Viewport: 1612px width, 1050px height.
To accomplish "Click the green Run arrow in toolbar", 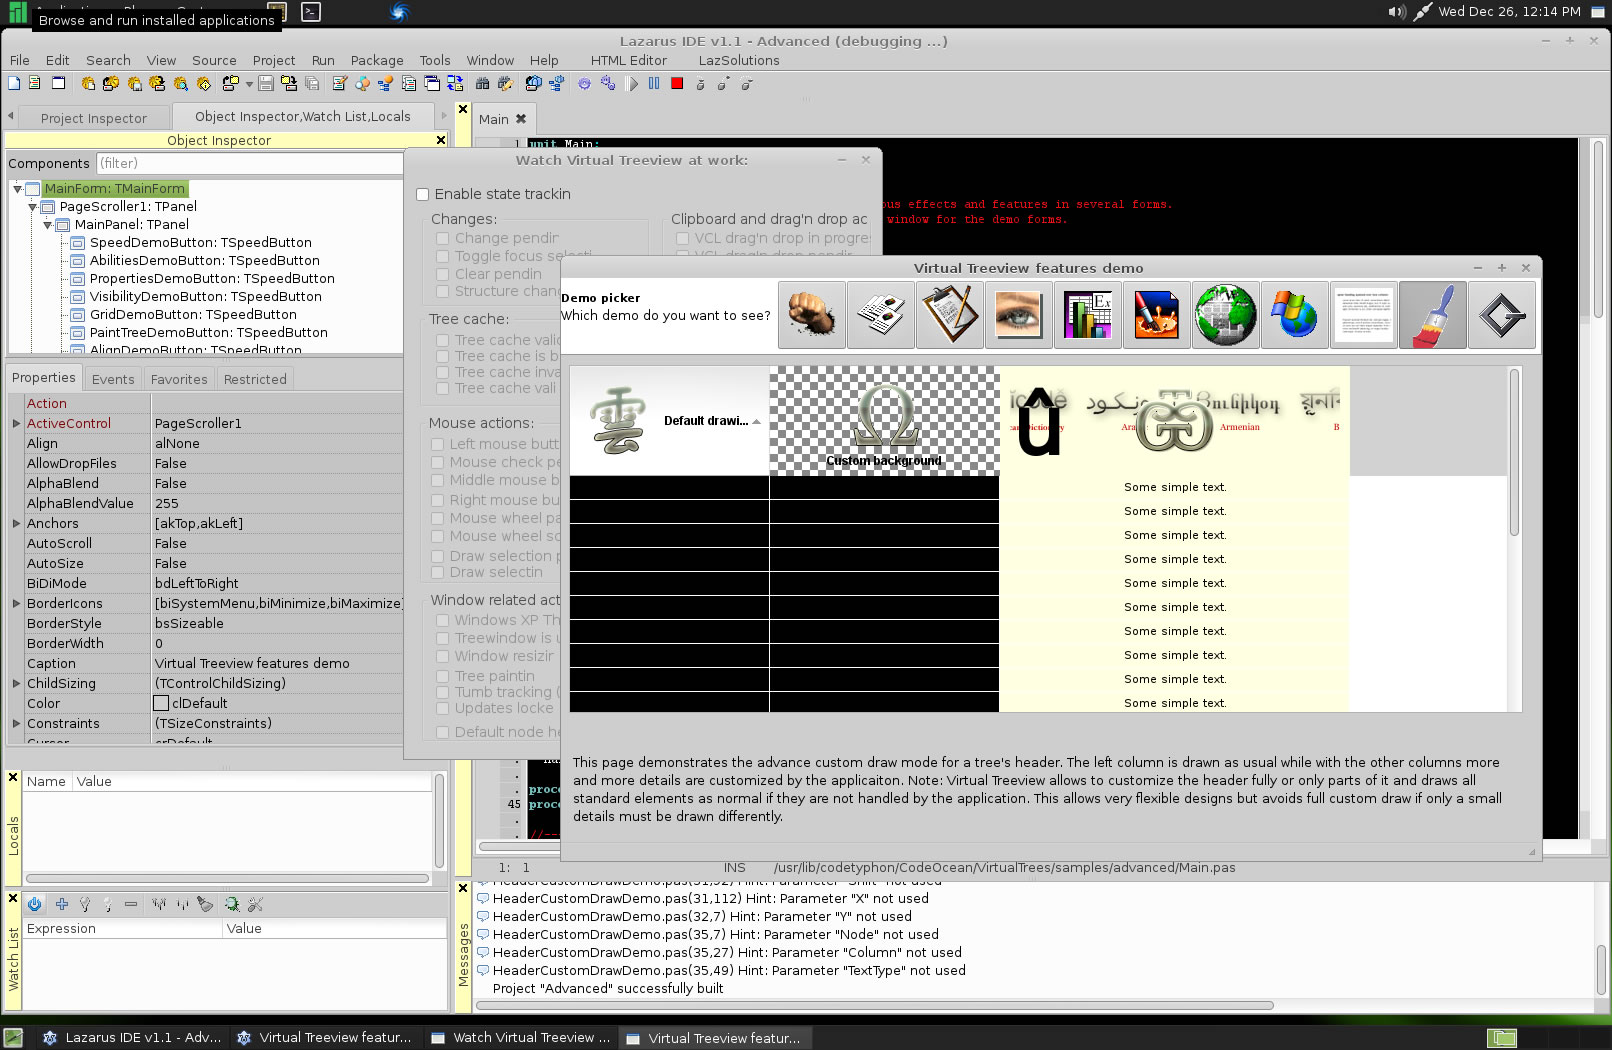I will point(632,84).
